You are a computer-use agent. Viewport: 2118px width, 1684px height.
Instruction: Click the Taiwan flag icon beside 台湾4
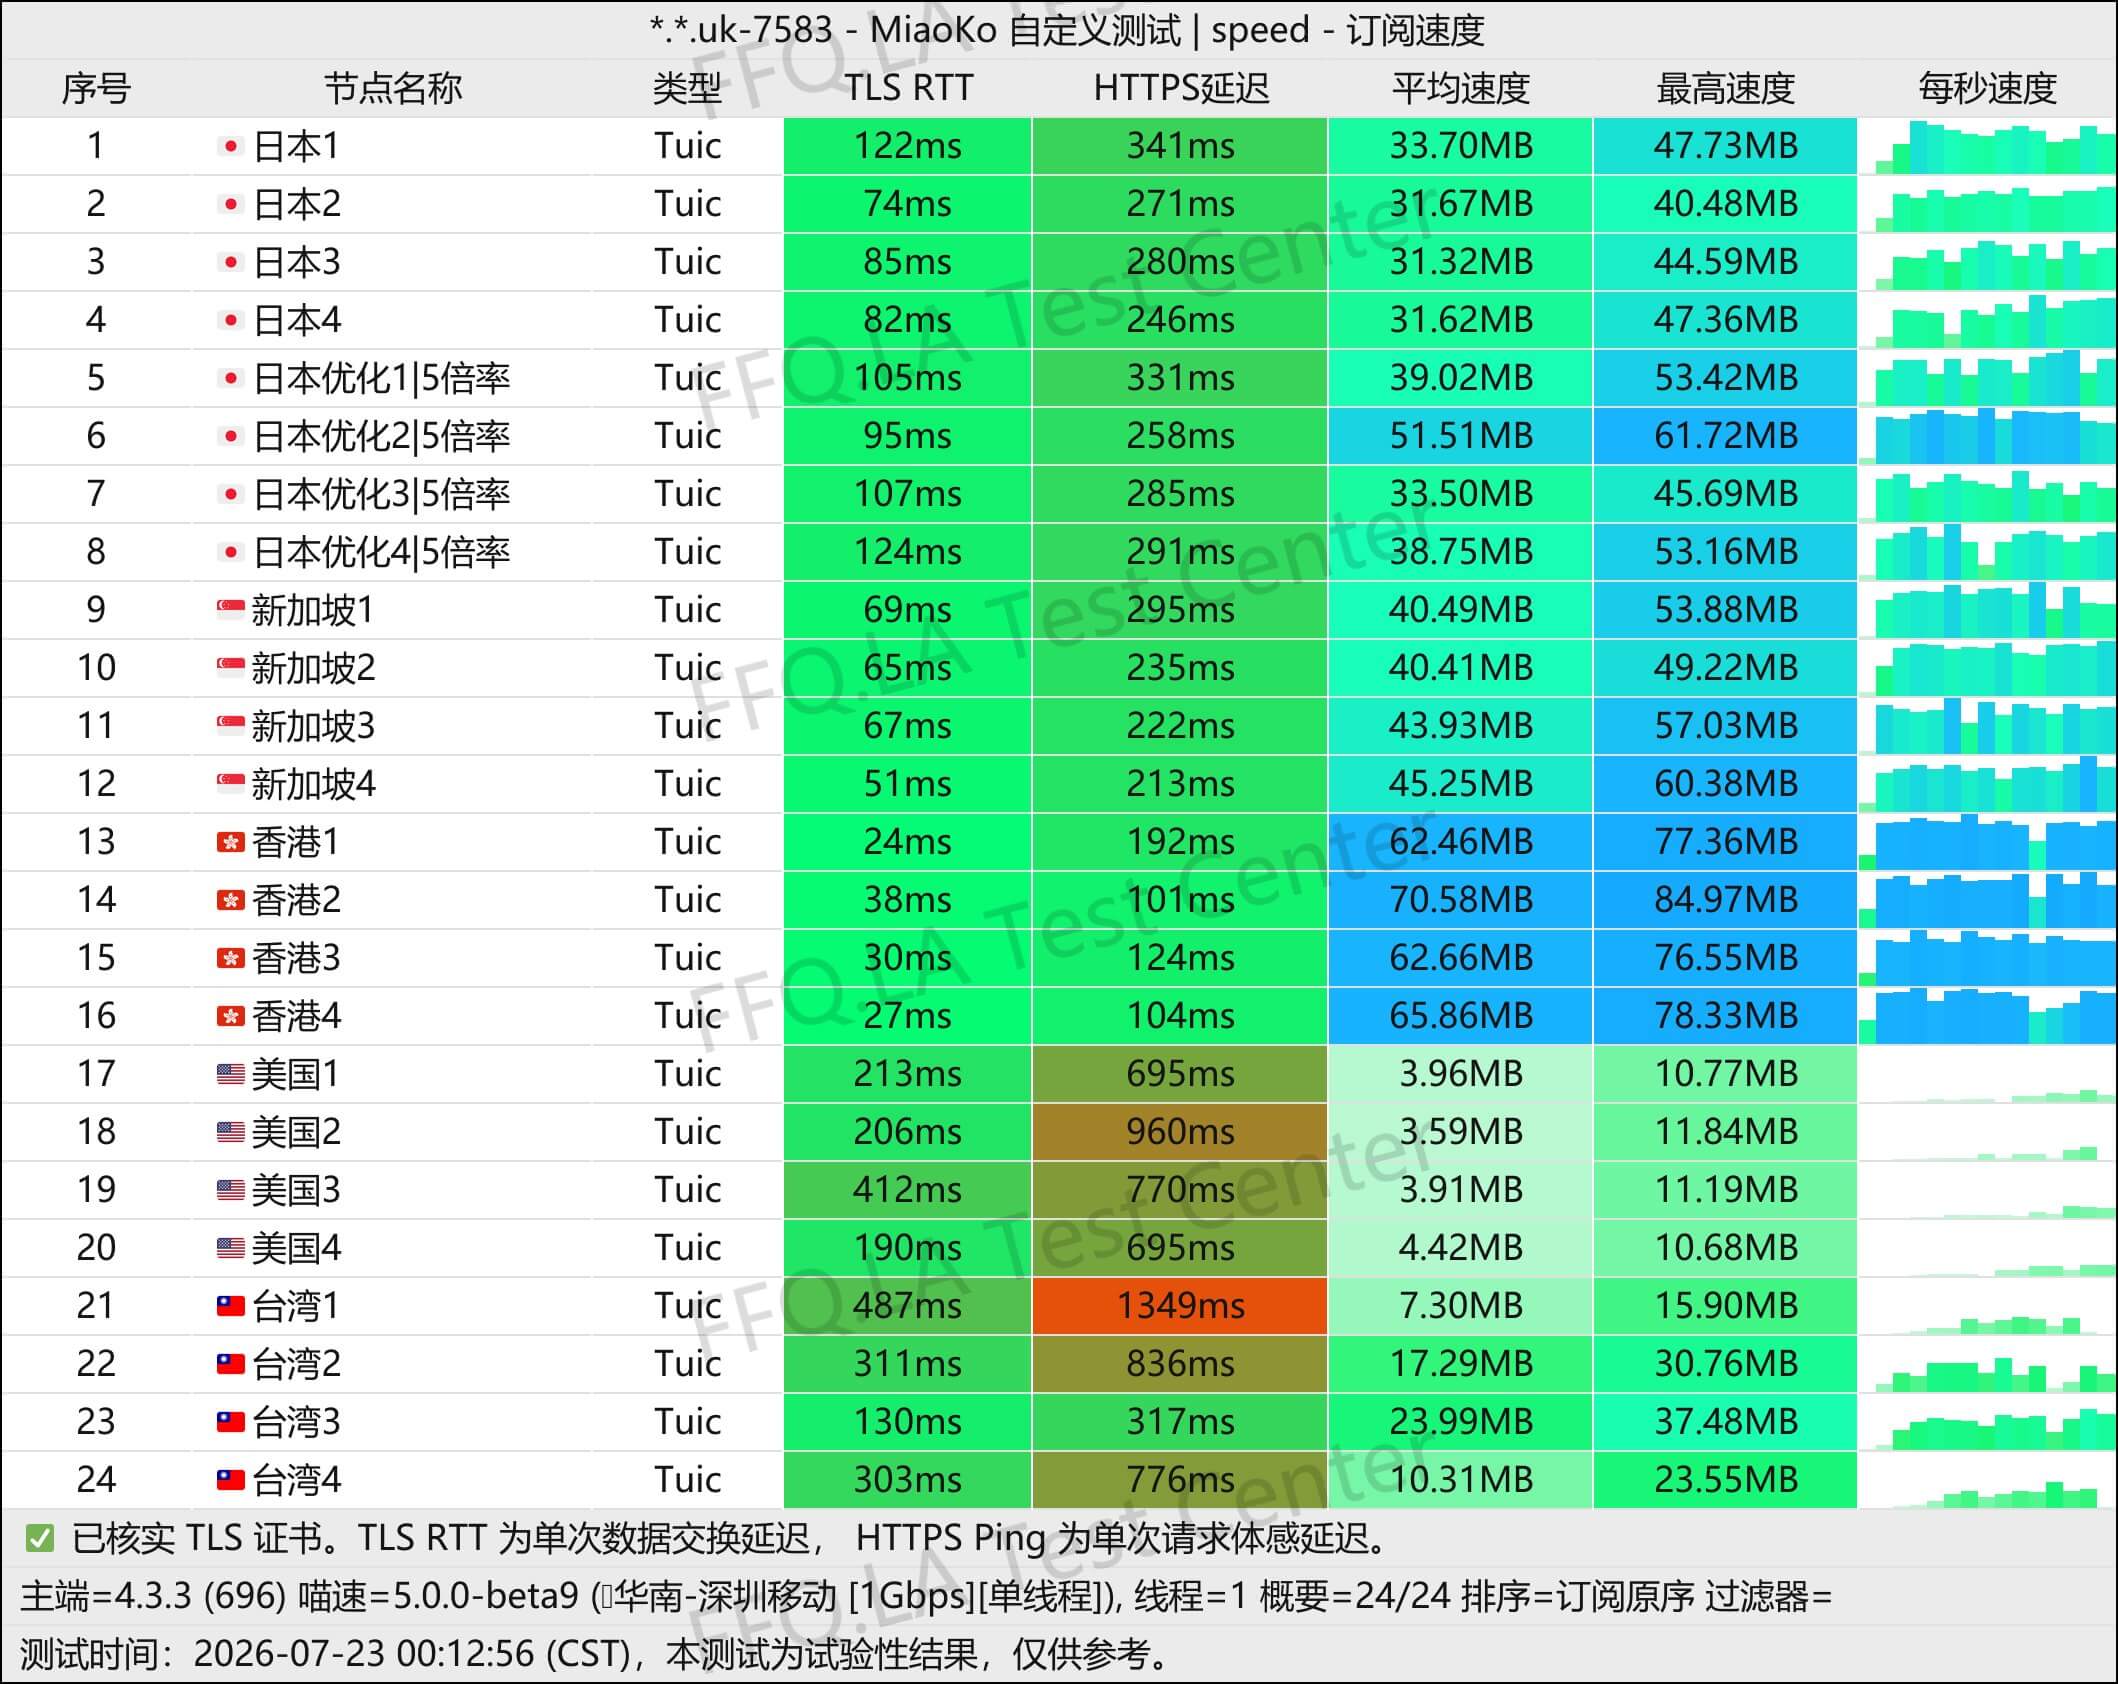pos(231,1480)
